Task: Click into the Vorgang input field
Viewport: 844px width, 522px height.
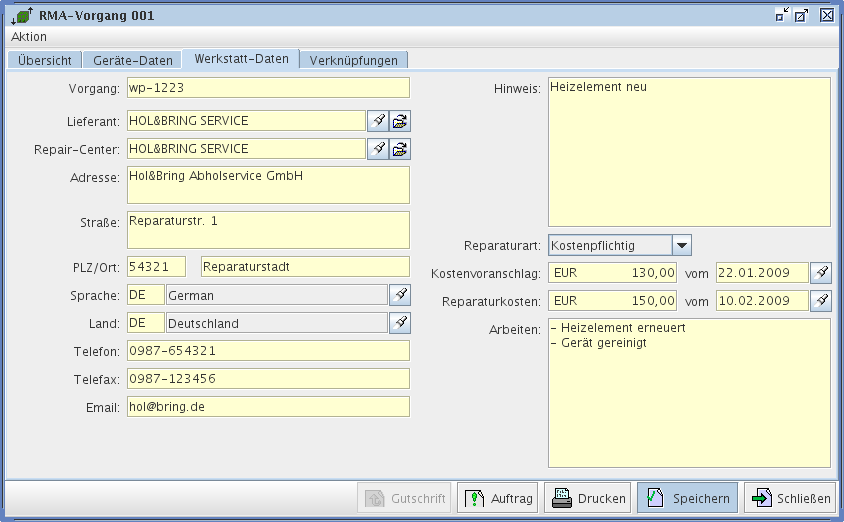Action: pos(268,88)
